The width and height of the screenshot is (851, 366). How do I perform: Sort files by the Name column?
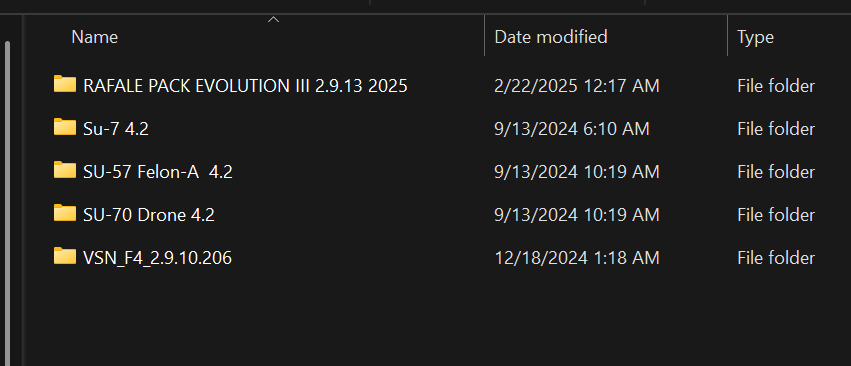click(94, 37)
